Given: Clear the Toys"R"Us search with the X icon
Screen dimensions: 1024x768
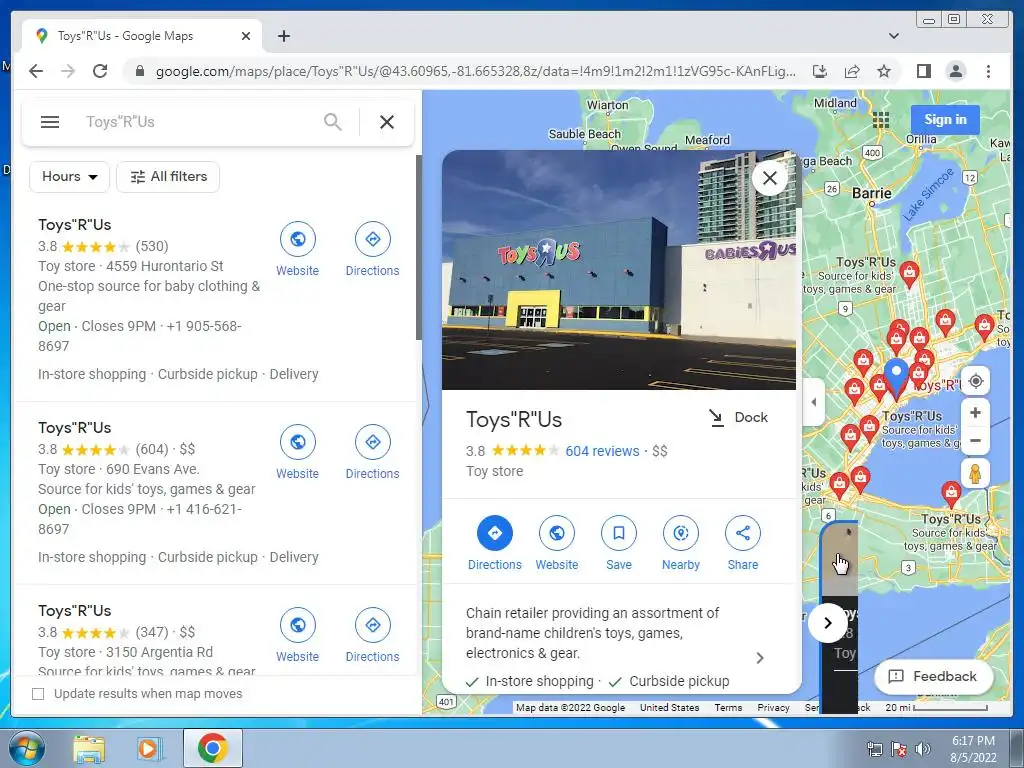Looking at the screenshot, I should coord(387,122).
